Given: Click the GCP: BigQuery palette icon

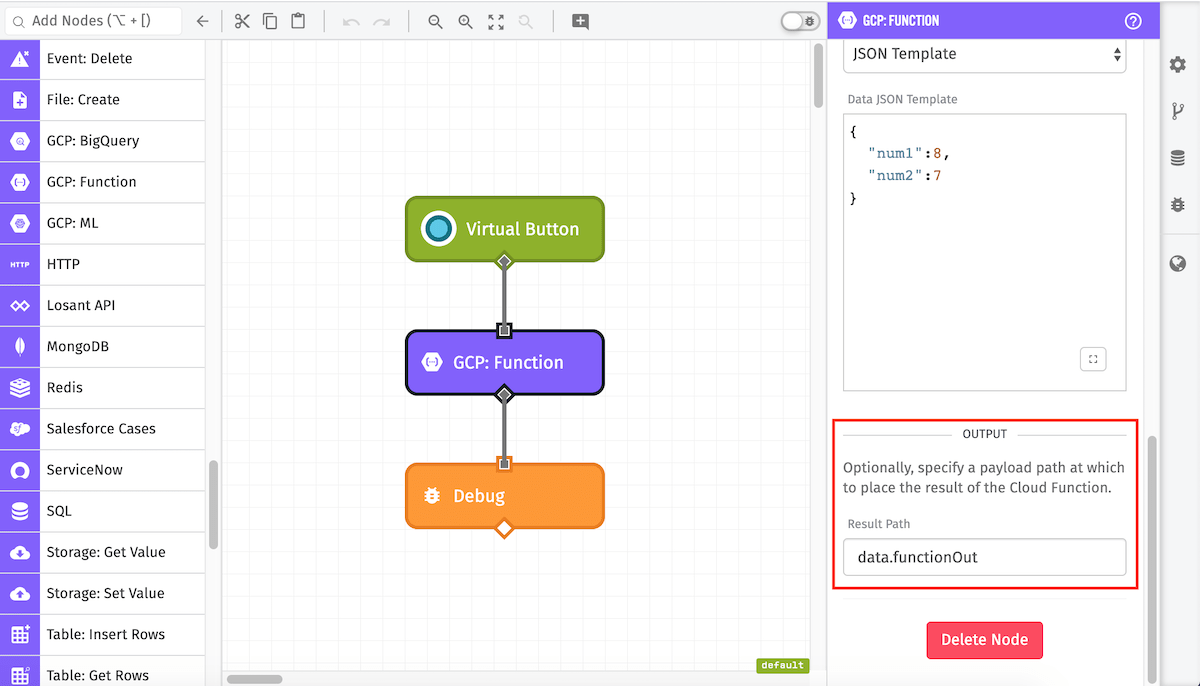Looking at the screenshot, I should tap(20, 141).
